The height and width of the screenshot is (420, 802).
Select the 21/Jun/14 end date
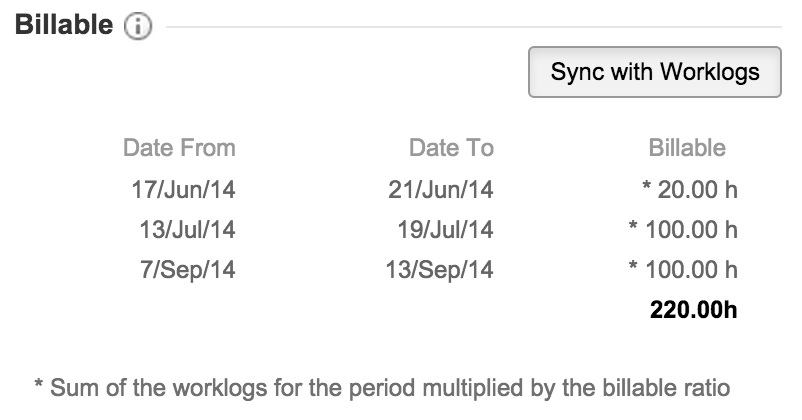[441, 189]
